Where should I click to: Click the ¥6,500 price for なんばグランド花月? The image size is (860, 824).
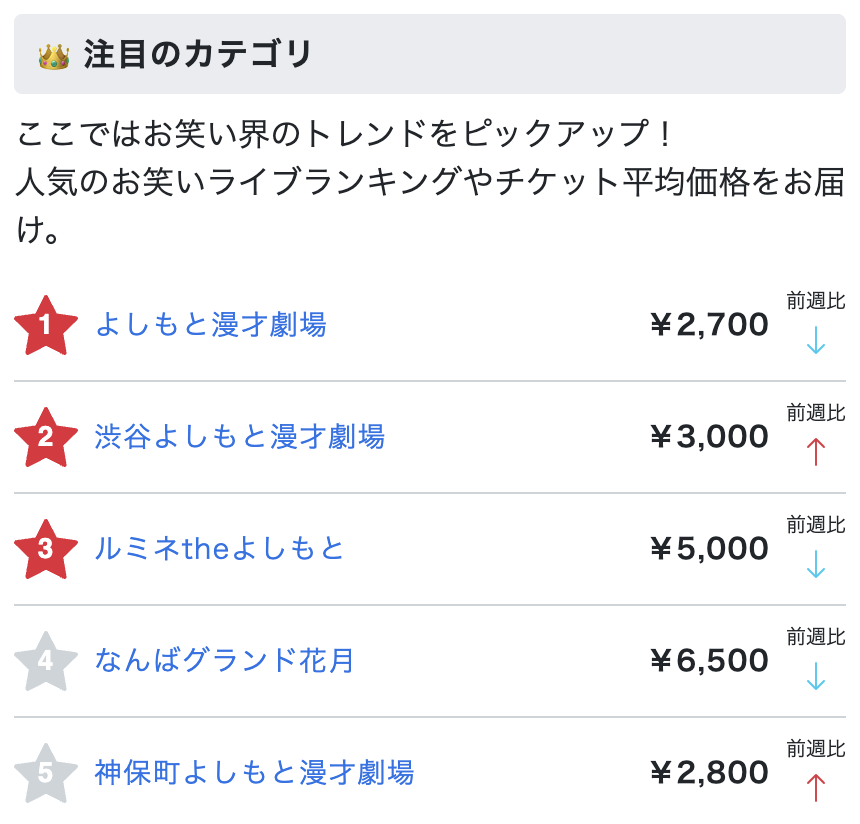pyautogui.click(x=709, y=661)
